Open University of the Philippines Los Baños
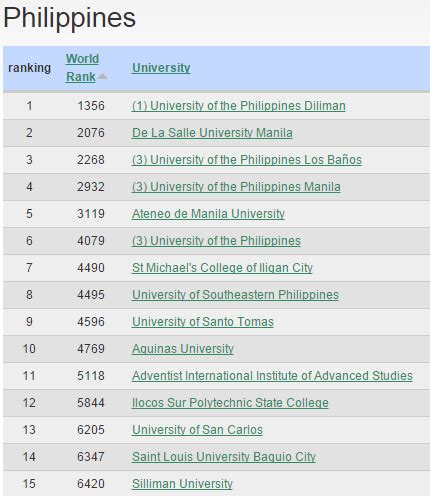The width and height of the screenshot is (430, 496). click(247, 160)
